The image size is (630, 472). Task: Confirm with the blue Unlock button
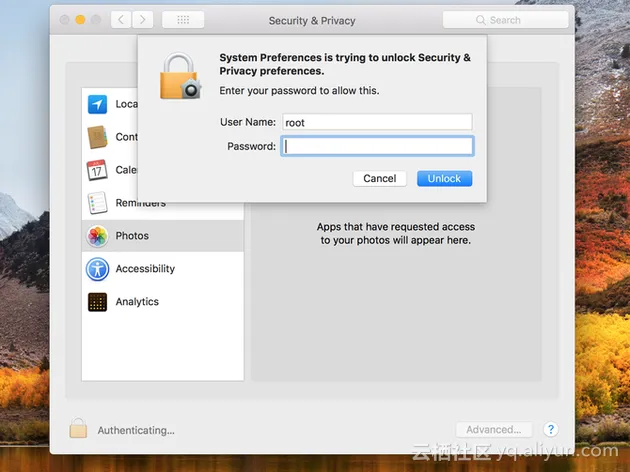(x=444, y=179)
